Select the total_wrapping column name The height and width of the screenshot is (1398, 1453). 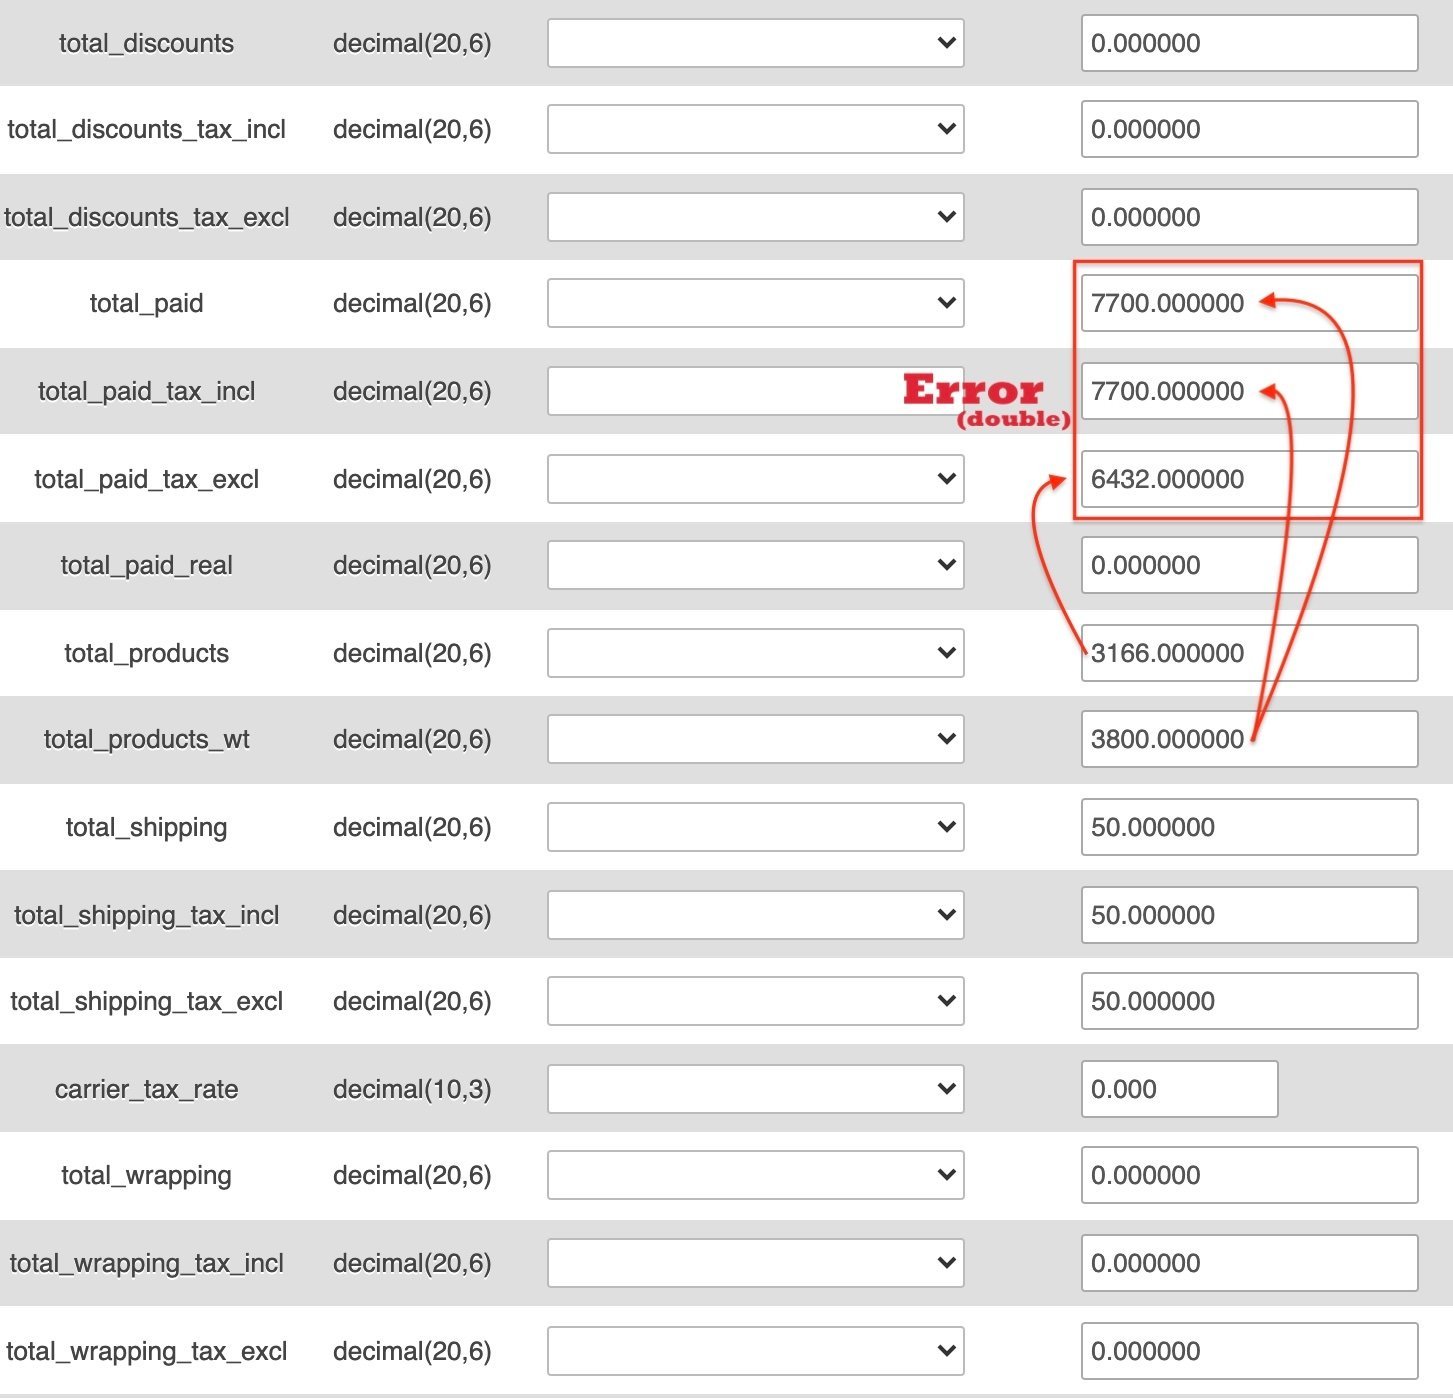pyautogui.click(x=147, y=1175)
